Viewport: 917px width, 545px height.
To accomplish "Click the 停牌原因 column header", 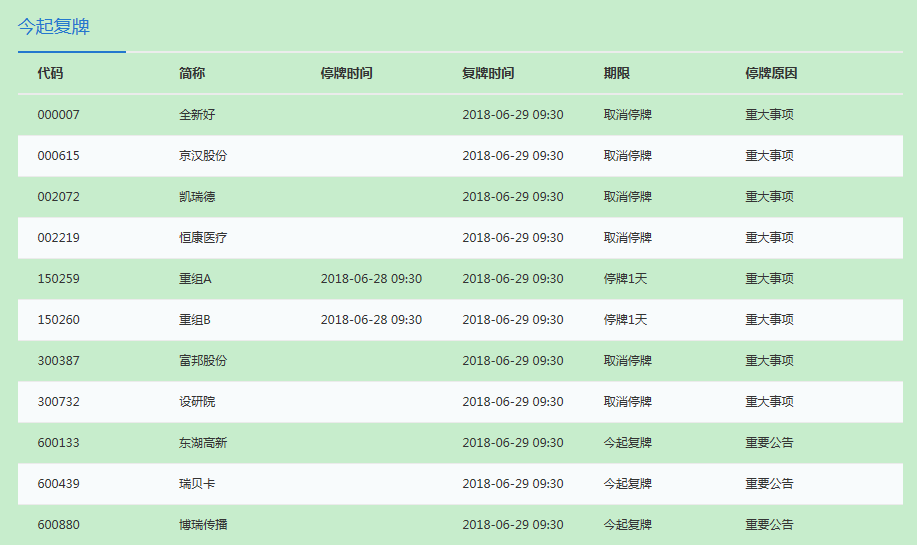I will pos(770,74).
